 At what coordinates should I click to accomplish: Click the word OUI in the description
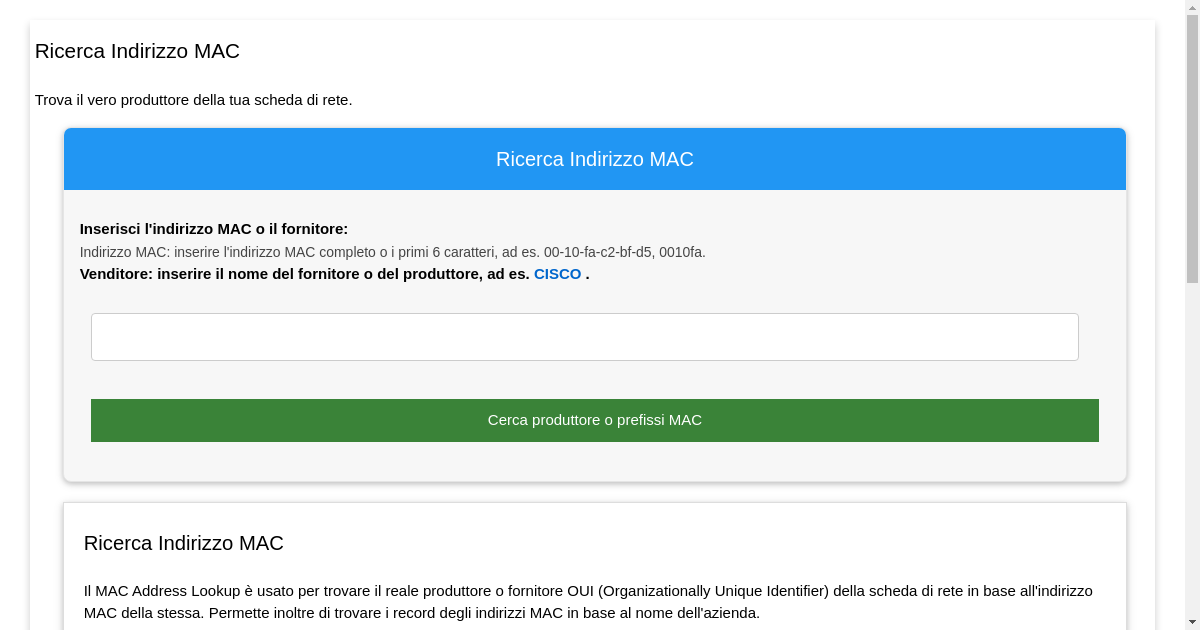[580, 591]
